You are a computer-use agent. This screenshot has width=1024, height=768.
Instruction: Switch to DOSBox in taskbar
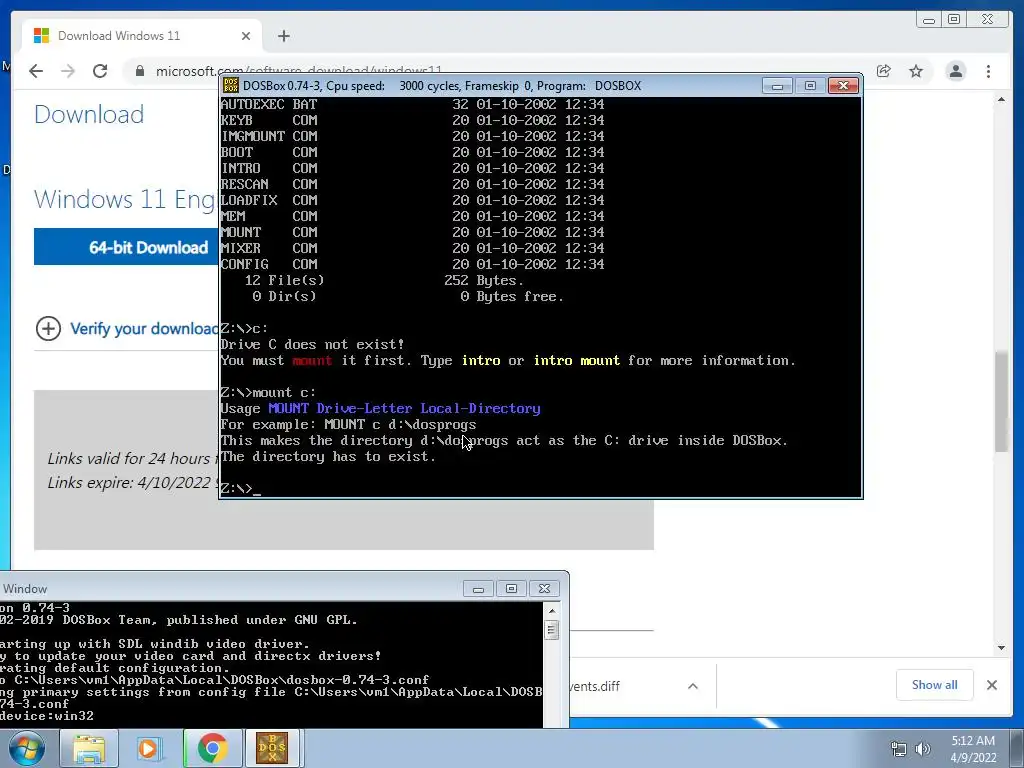click(272, 748)
